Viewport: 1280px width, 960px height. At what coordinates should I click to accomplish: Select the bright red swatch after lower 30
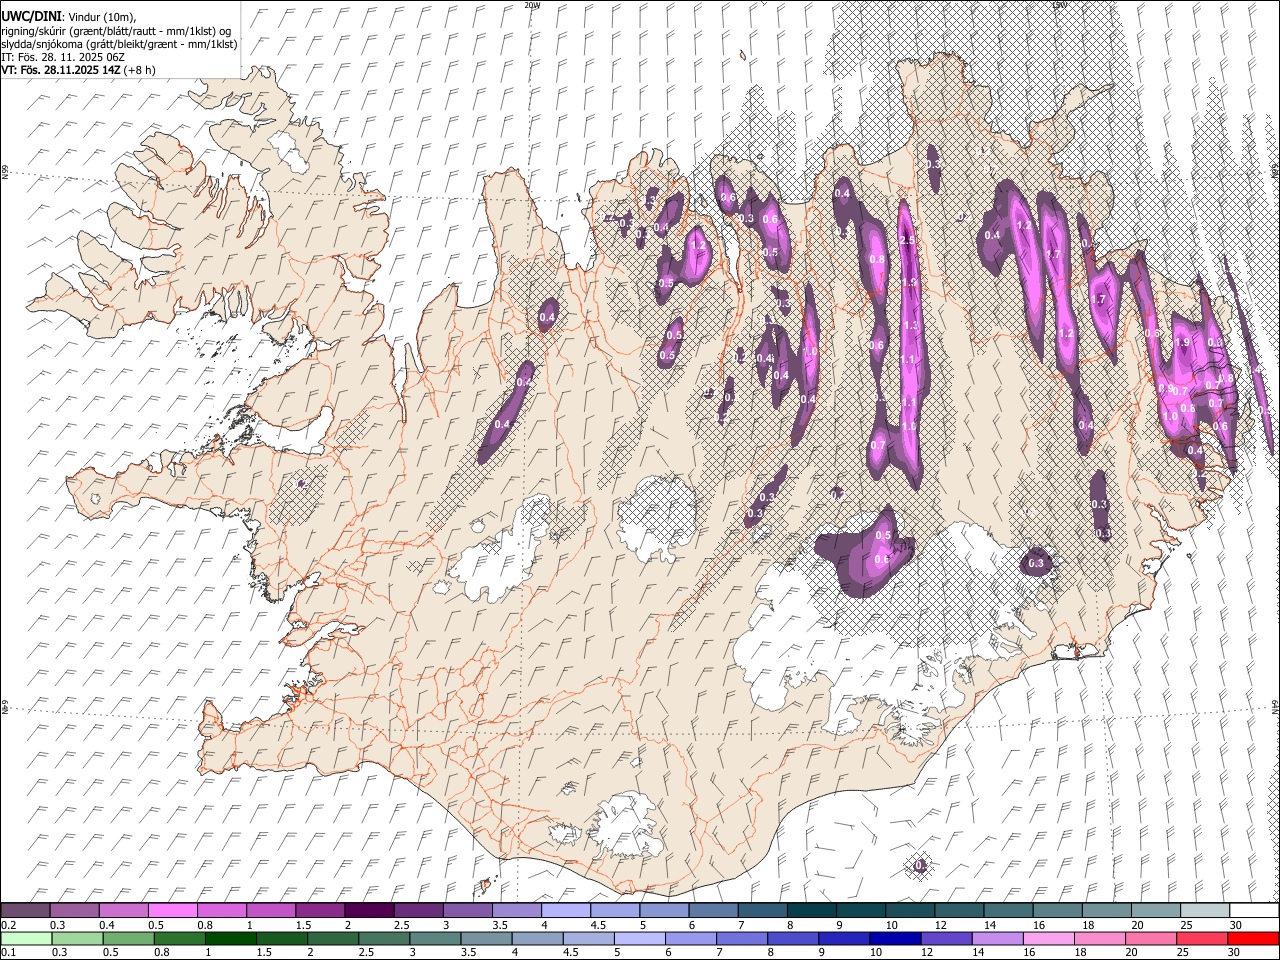click(1253, 939)
